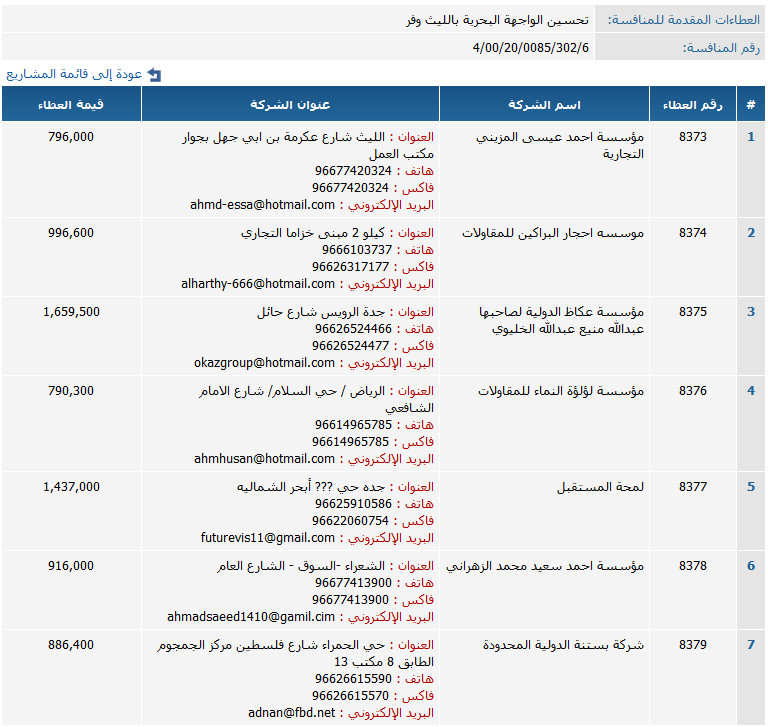Viewport: 768px width, 727px height.
Task: Click the رقم العطاء column header
Action: point(692,105)
